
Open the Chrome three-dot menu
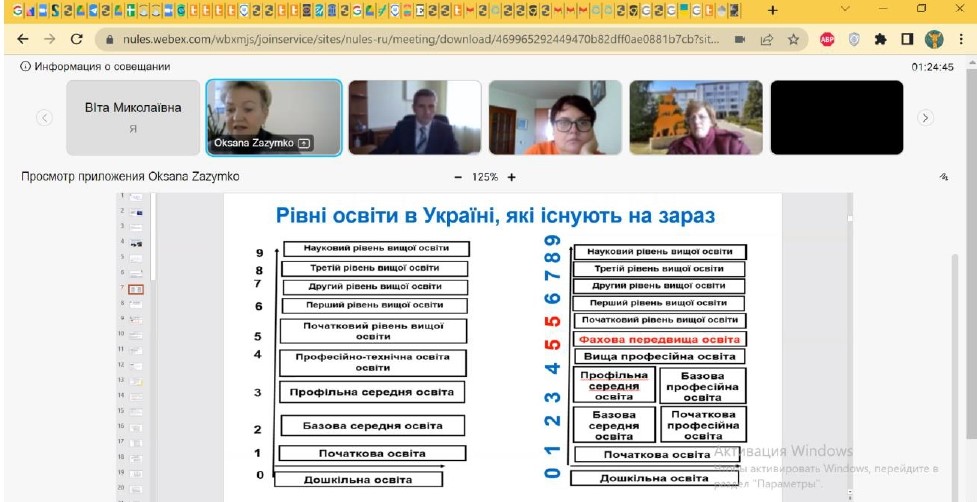click(960, 39)
